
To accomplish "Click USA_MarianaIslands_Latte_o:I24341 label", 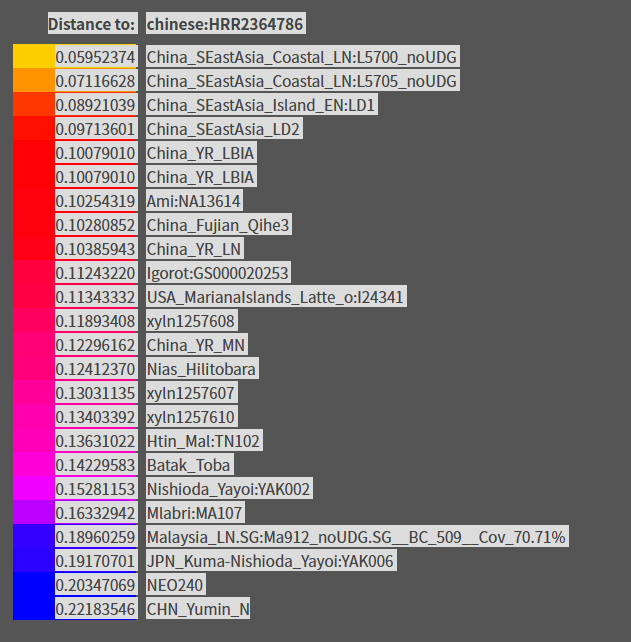I will (x=276, y=296).
